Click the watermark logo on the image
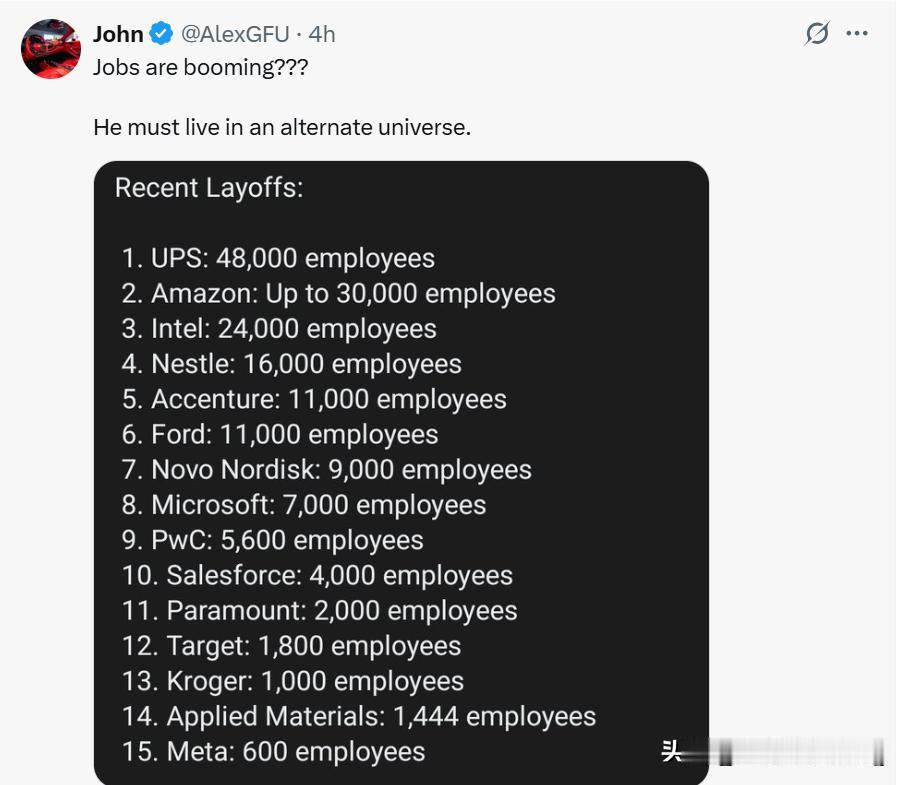 [672, 751]
